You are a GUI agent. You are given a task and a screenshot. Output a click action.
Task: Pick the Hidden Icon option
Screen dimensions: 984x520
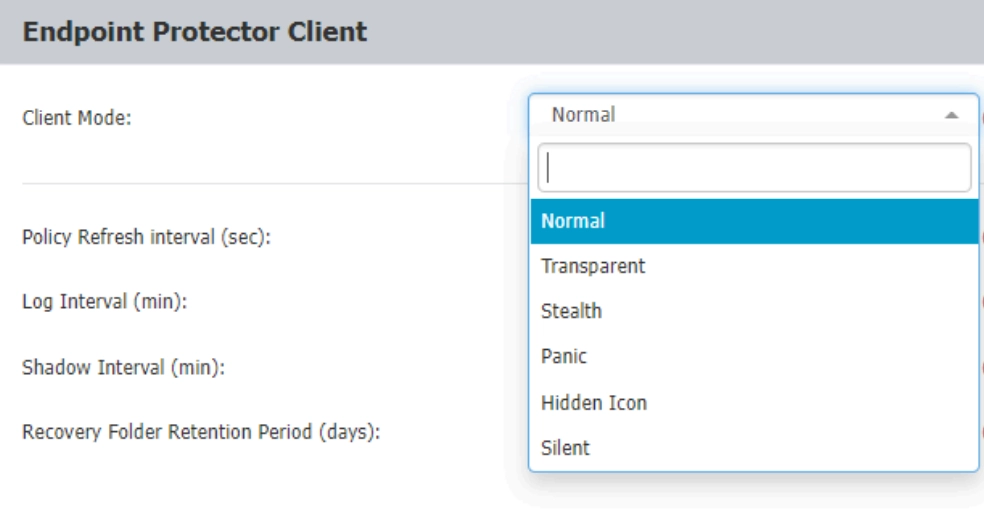(754, 403)
